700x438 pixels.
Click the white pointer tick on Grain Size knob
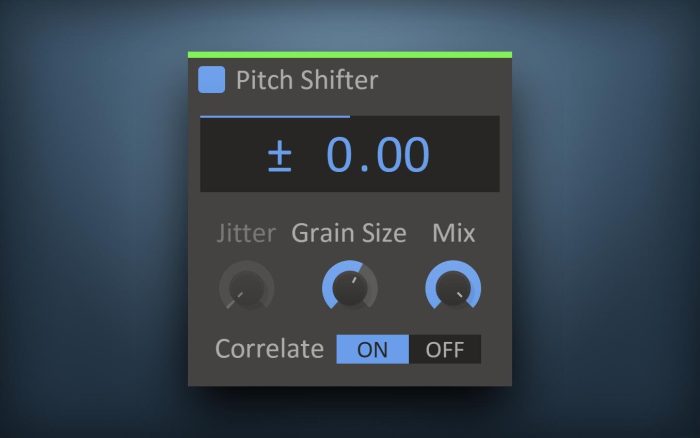point(354,280)
